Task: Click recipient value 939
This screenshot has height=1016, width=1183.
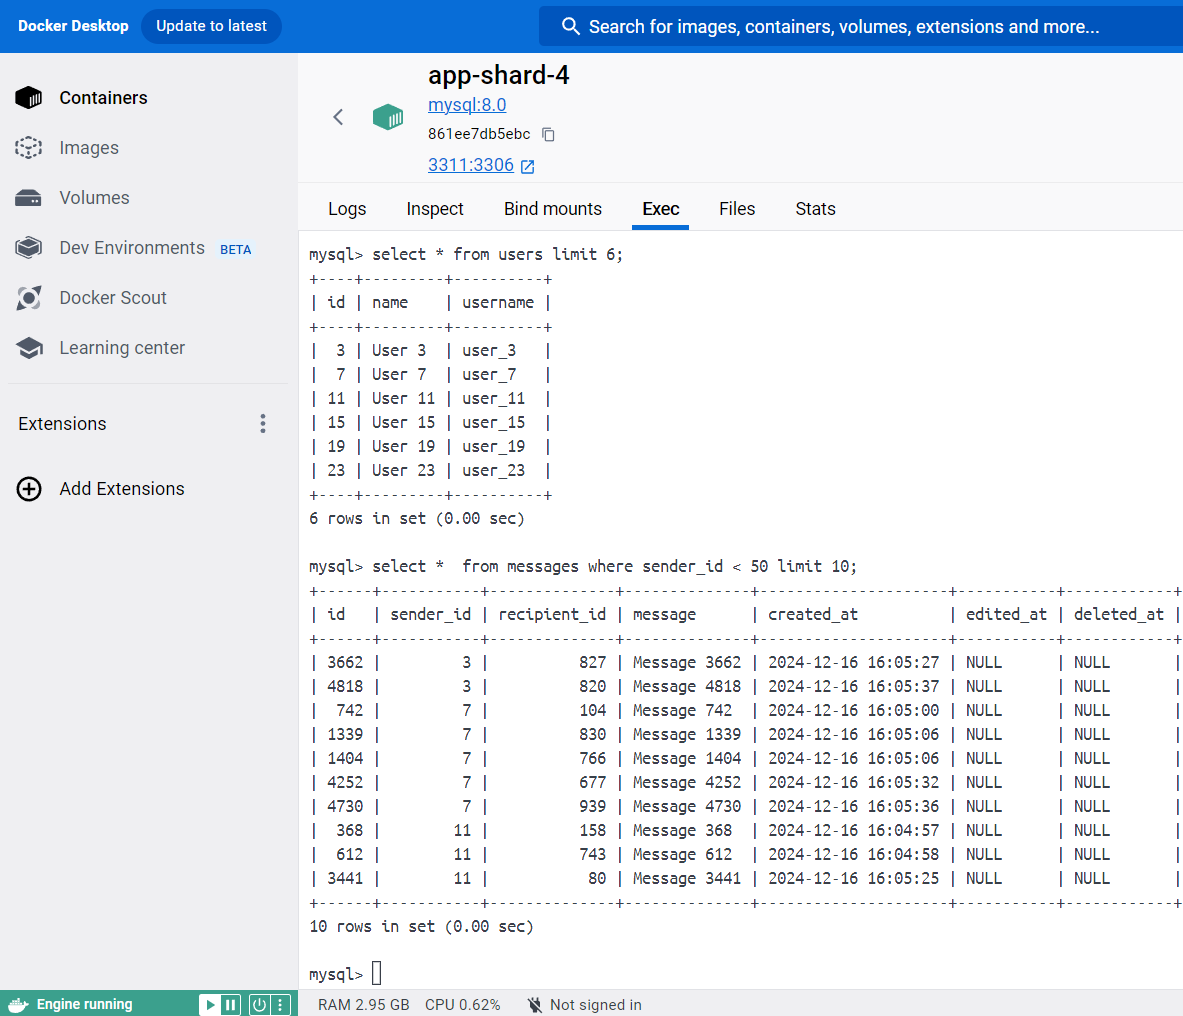Action: pos(592,806)
